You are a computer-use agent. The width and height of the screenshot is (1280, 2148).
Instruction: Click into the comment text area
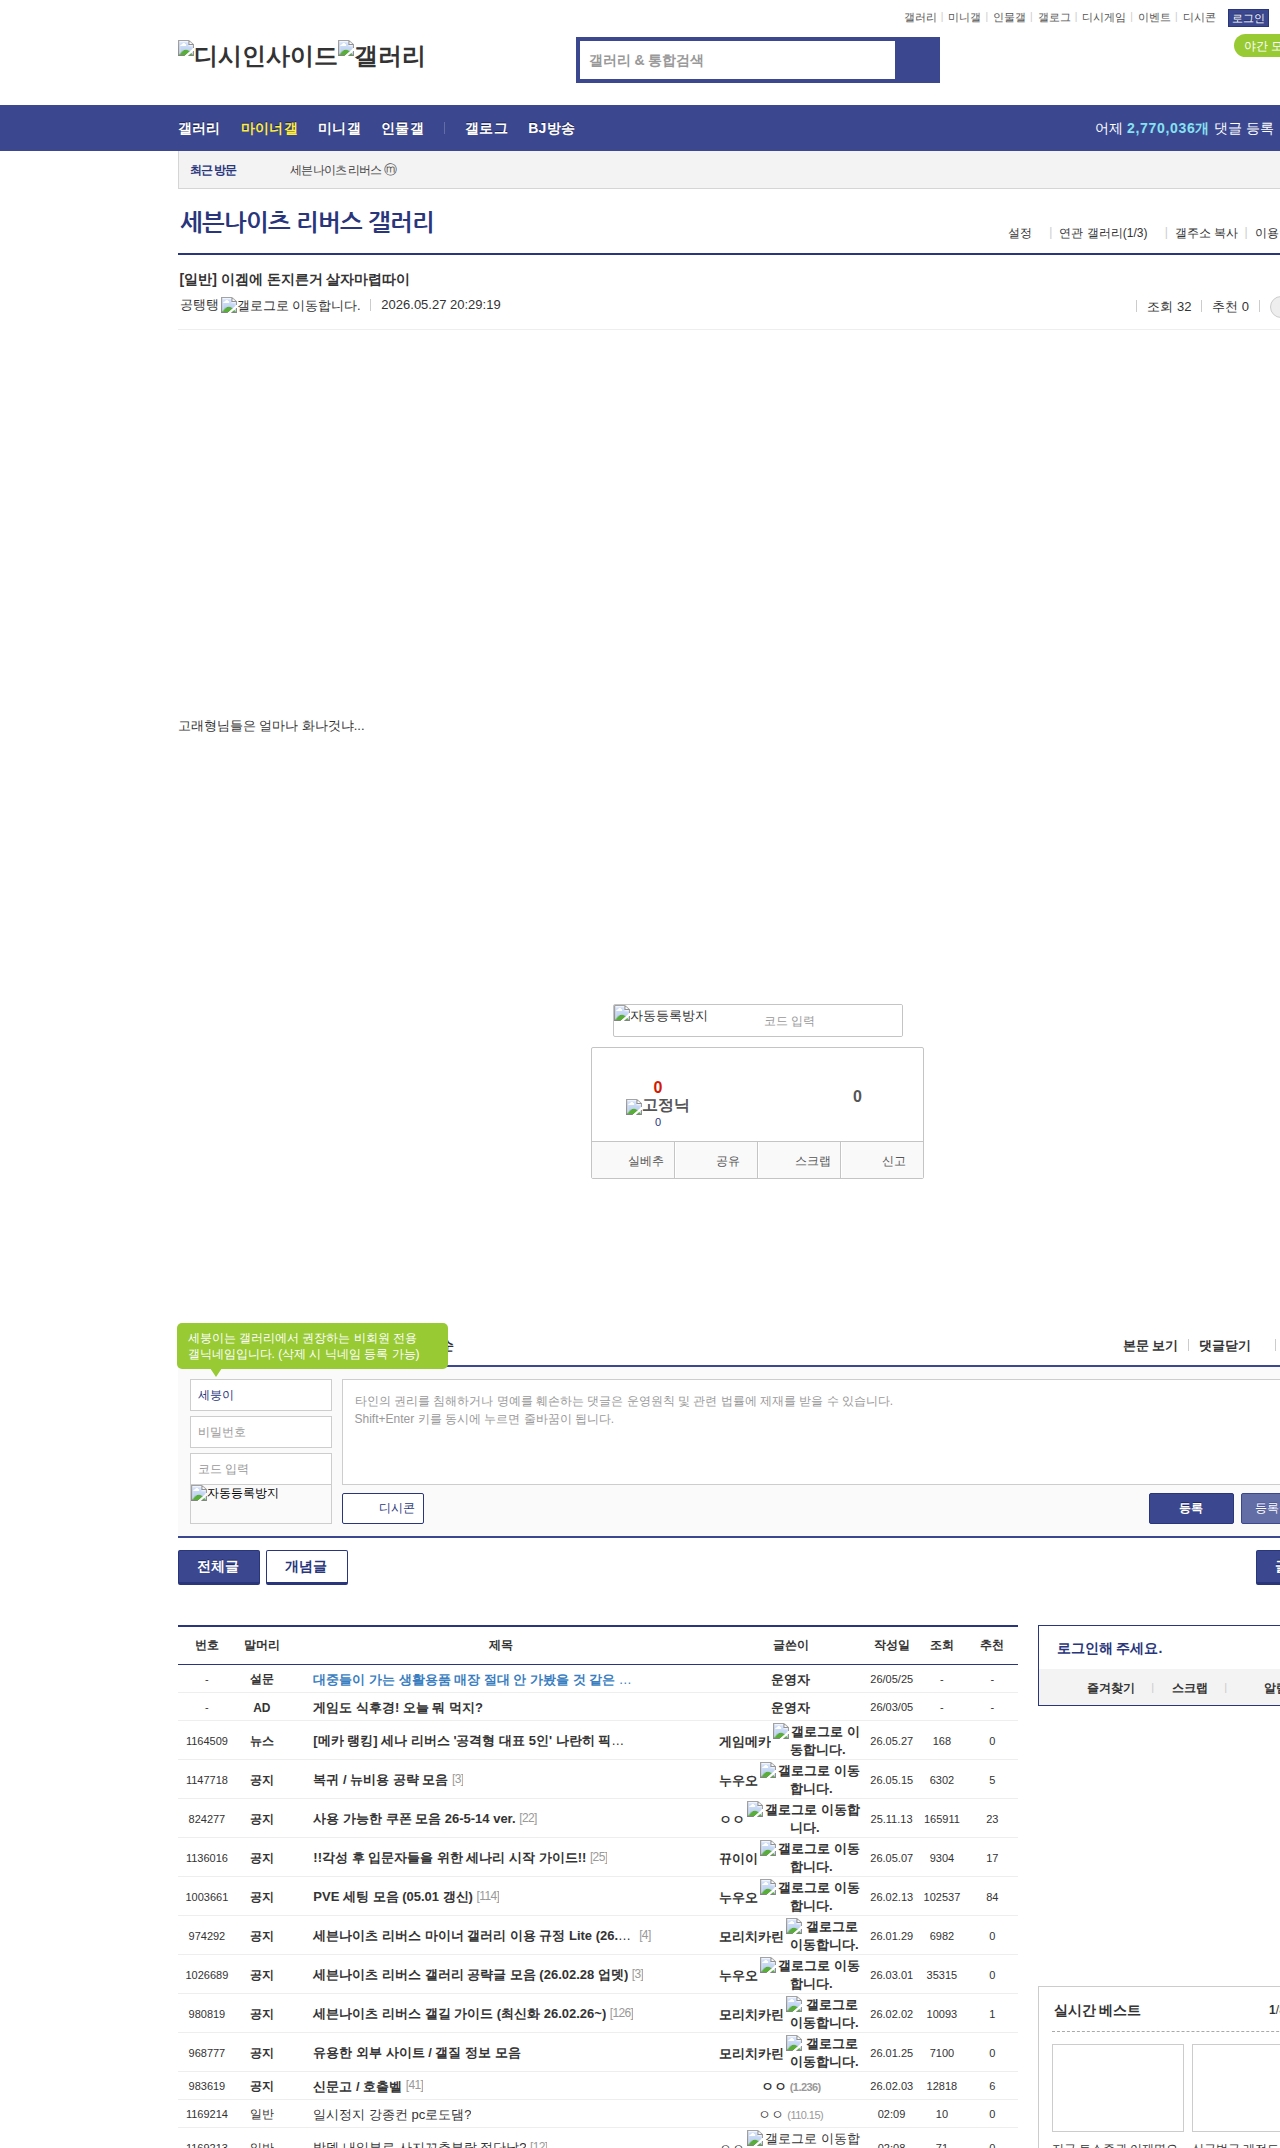pos(811,1432)
